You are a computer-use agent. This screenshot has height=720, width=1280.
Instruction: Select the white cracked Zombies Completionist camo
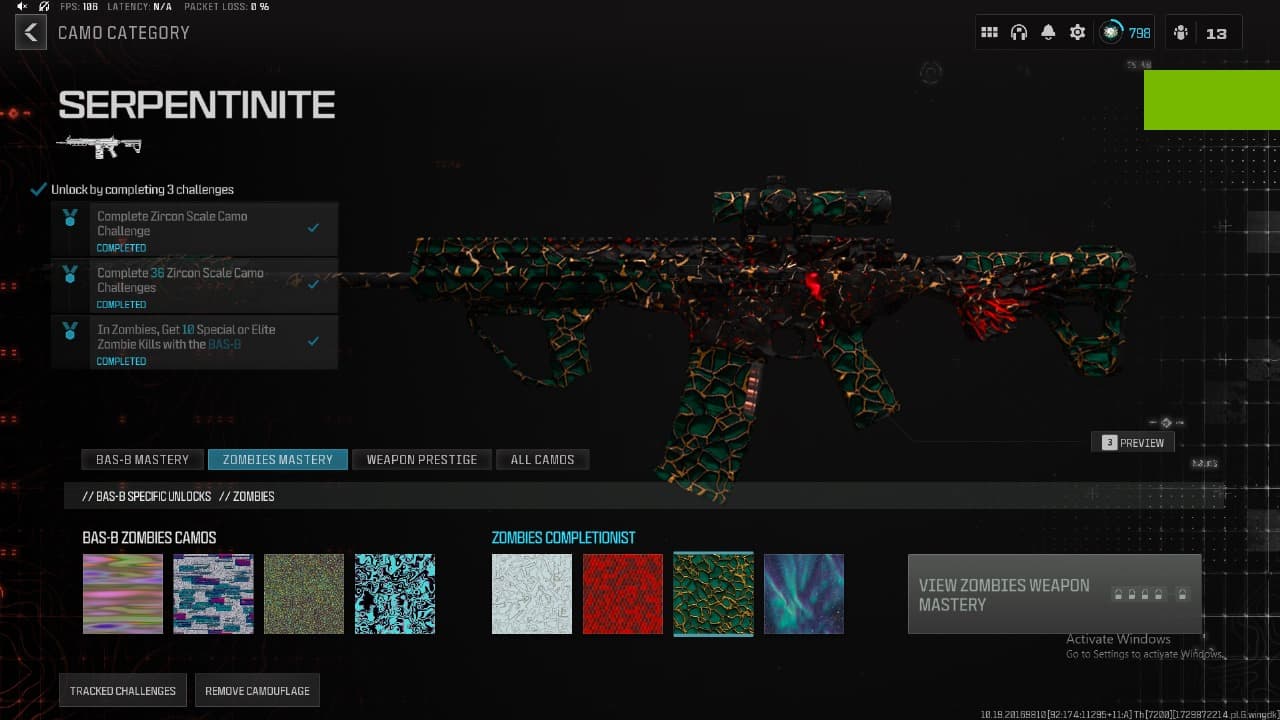(532, 594)
